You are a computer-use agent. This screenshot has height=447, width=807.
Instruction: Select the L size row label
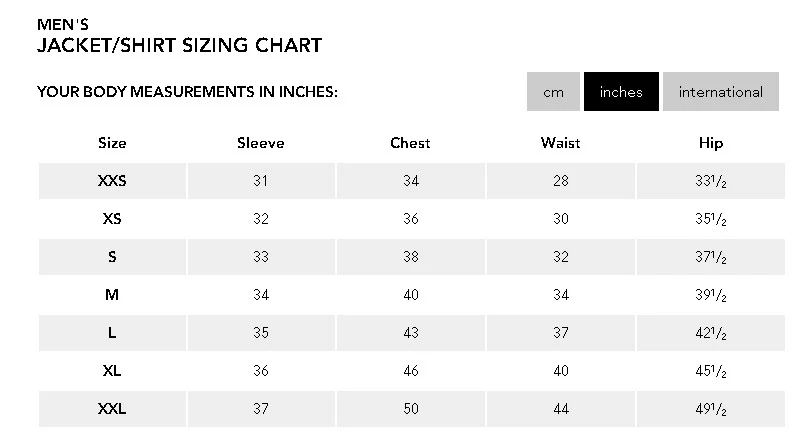(112, 333)
